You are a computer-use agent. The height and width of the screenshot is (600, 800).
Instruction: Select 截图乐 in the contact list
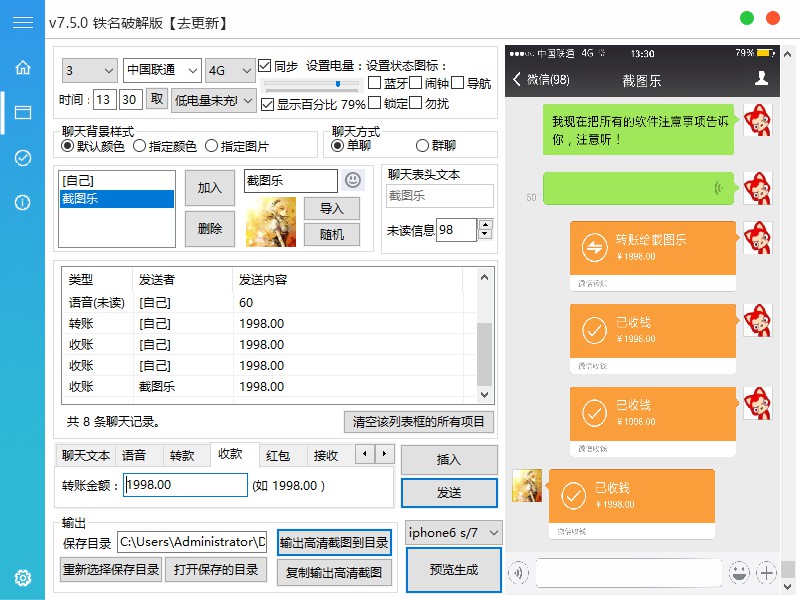[117, 198]
